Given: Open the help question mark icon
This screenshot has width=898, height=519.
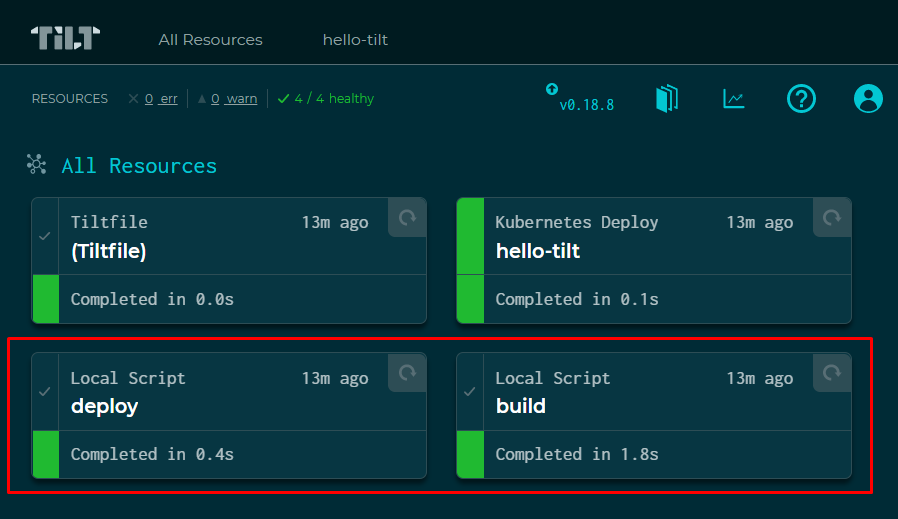Looking at the screenshot, I should (x=801, y=99).
